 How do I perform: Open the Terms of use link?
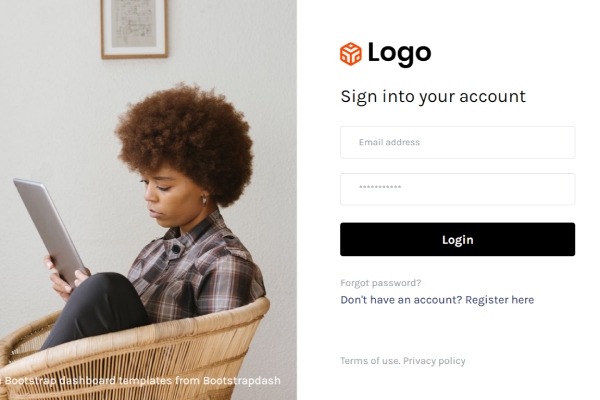coord(370,361)
